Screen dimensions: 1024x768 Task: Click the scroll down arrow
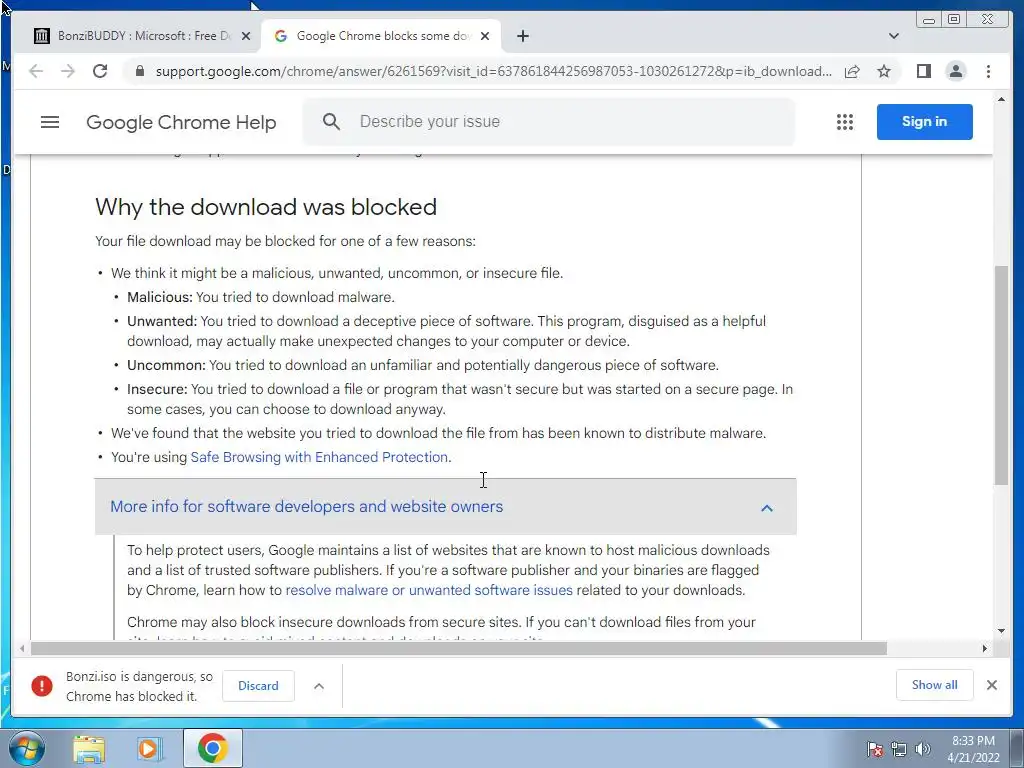point(1001,630)
